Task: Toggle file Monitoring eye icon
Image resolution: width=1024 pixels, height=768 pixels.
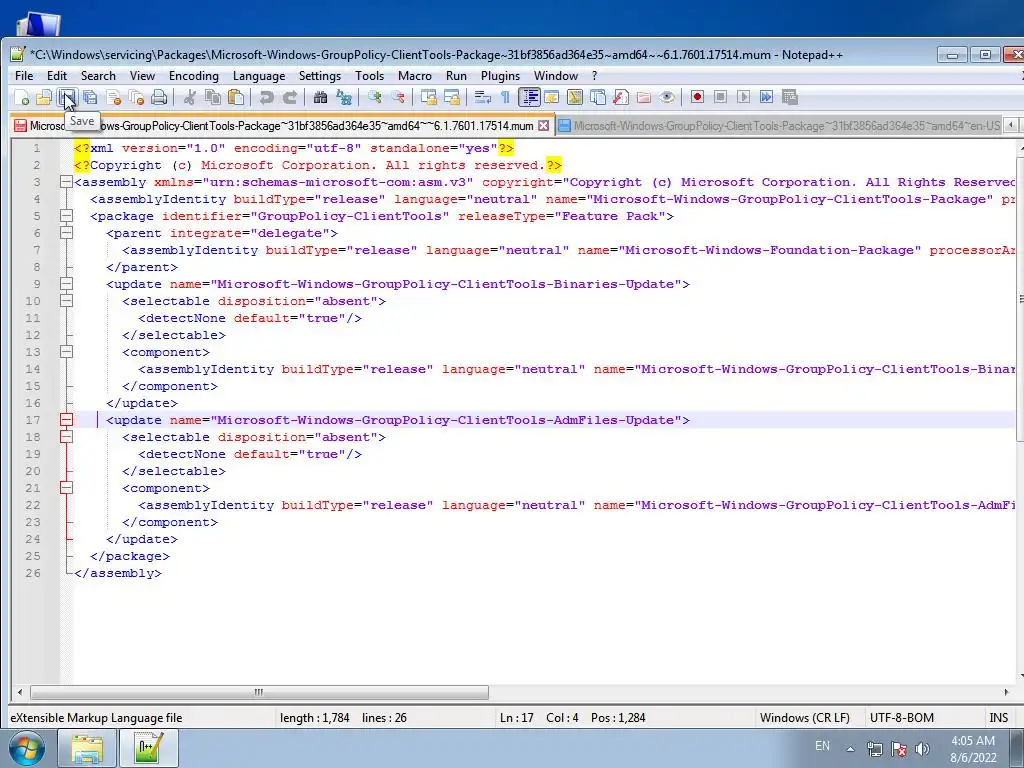Action: [x=667, y=97]
